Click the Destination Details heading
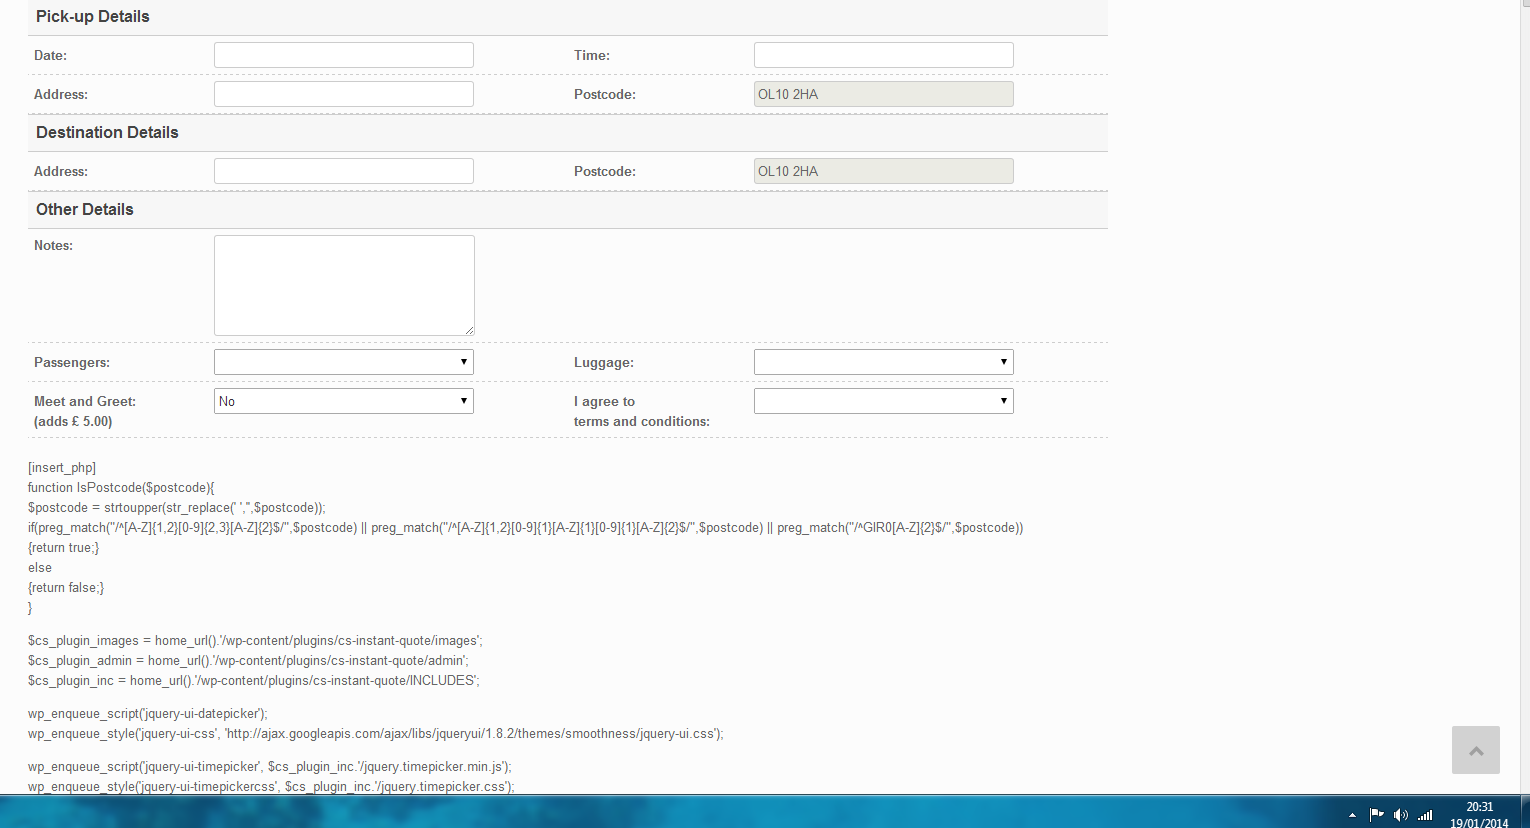Image resolution: width=1530 pixels, height=828 pixels. pyautogui.click(x=107, y=133)
